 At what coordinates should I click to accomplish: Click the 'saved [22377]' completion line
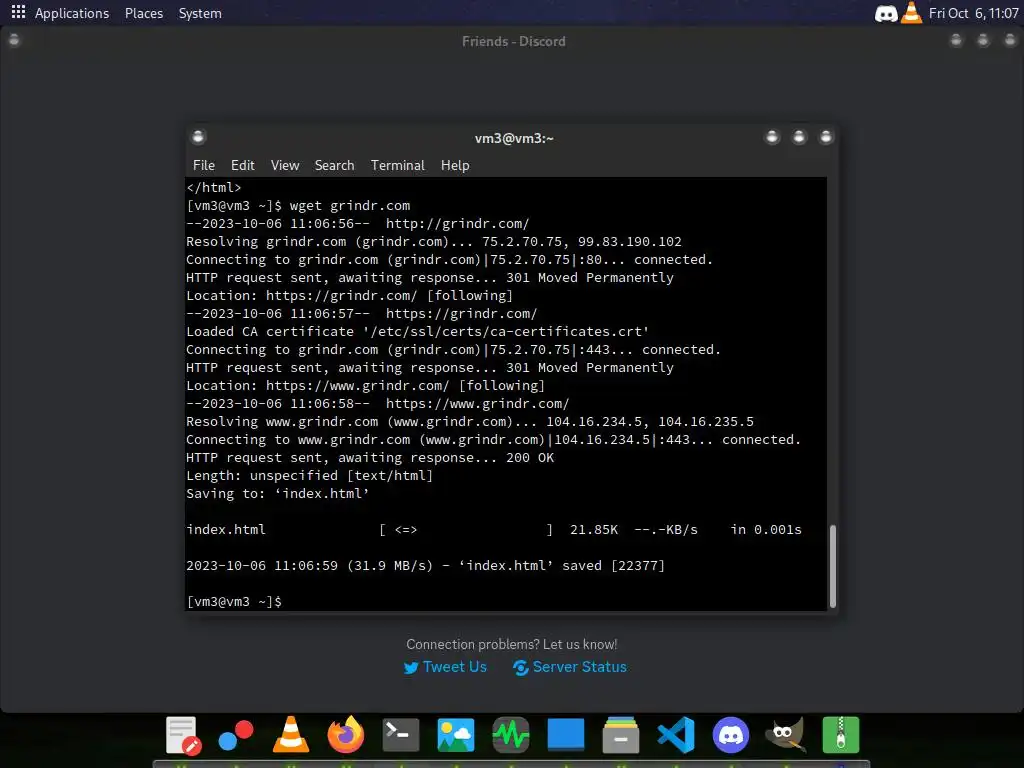tap(425, 566)
